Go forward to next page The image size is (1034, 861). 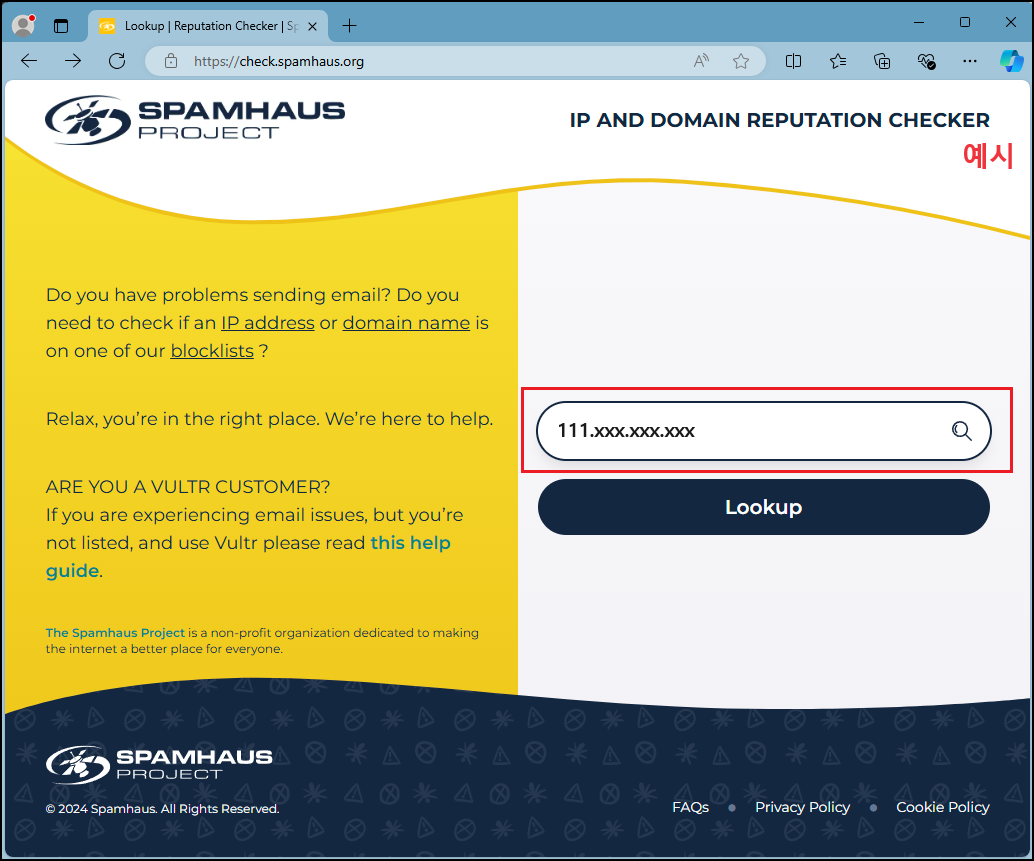73,61
